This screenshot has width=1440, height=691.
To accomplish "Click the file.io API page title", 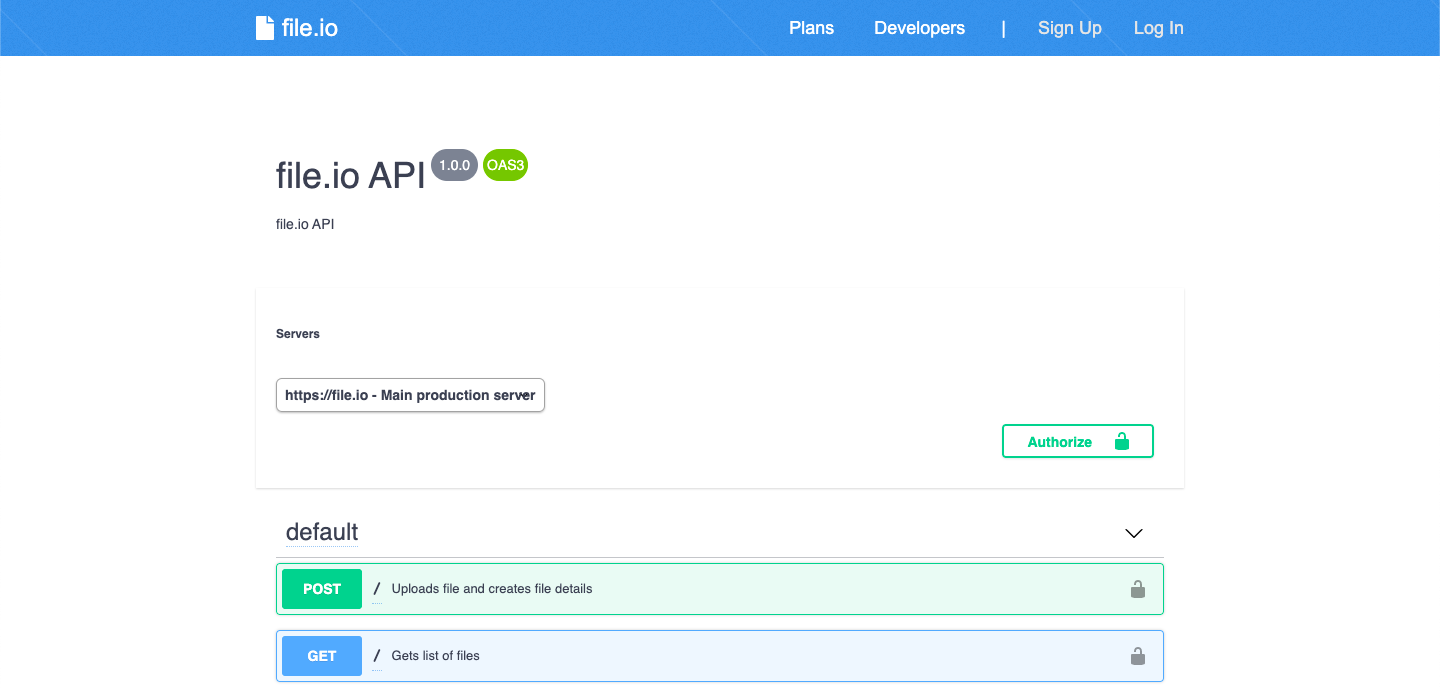I will pyautogui.click(x=348, y=173).
